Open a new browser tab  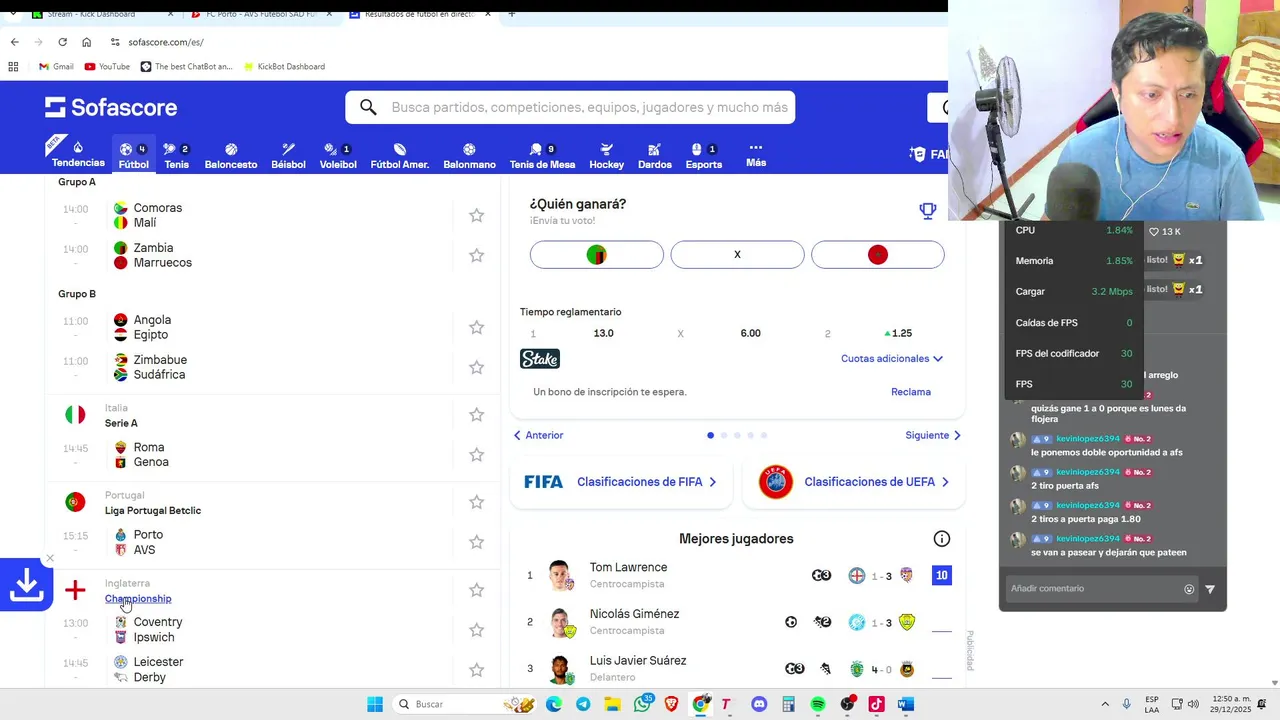pos(511,14)
